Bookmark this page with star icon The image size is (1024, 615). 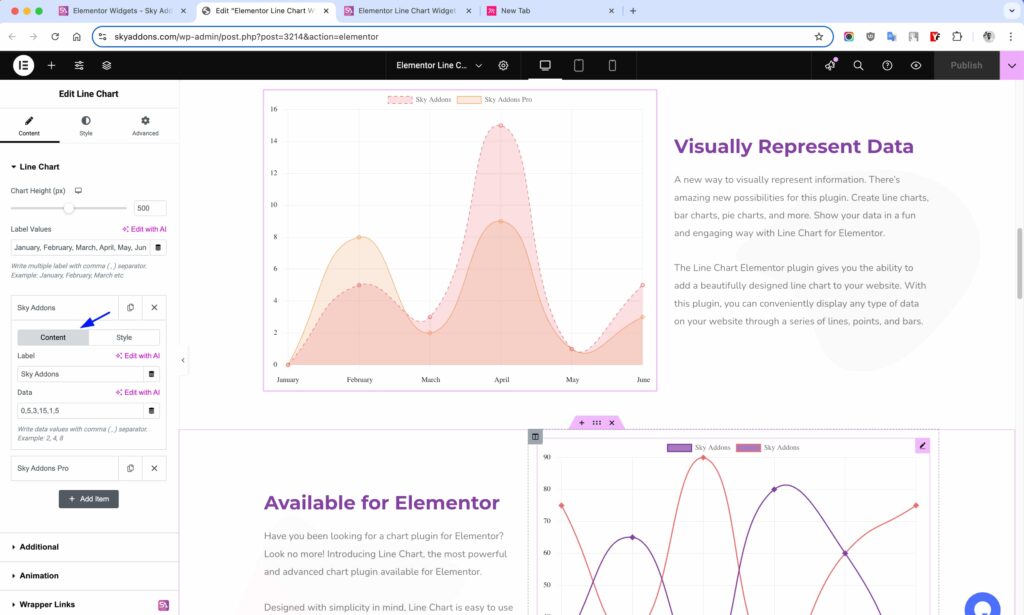(818, 37)
